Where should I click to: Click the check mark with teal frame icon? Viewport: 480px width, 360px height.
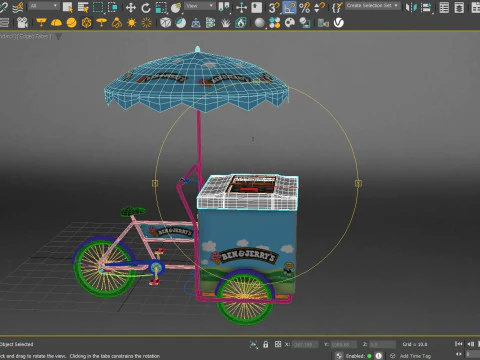pyautogui.click(x=305, y=23)
